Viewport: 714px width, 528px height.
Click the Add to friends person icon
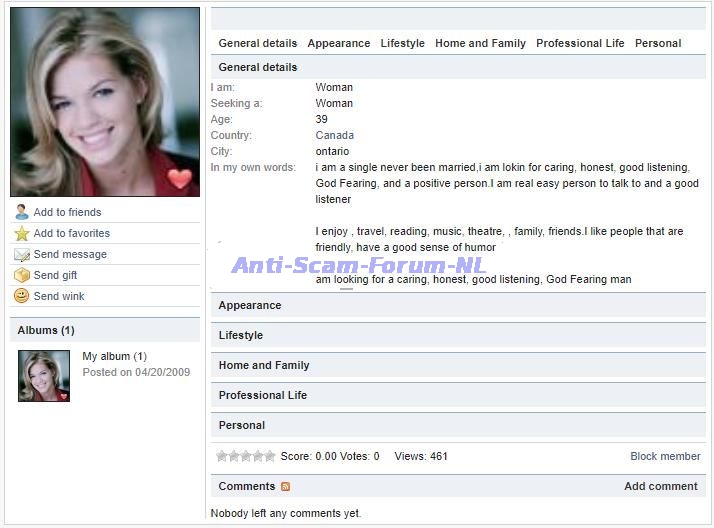click(x=21, y=212)
